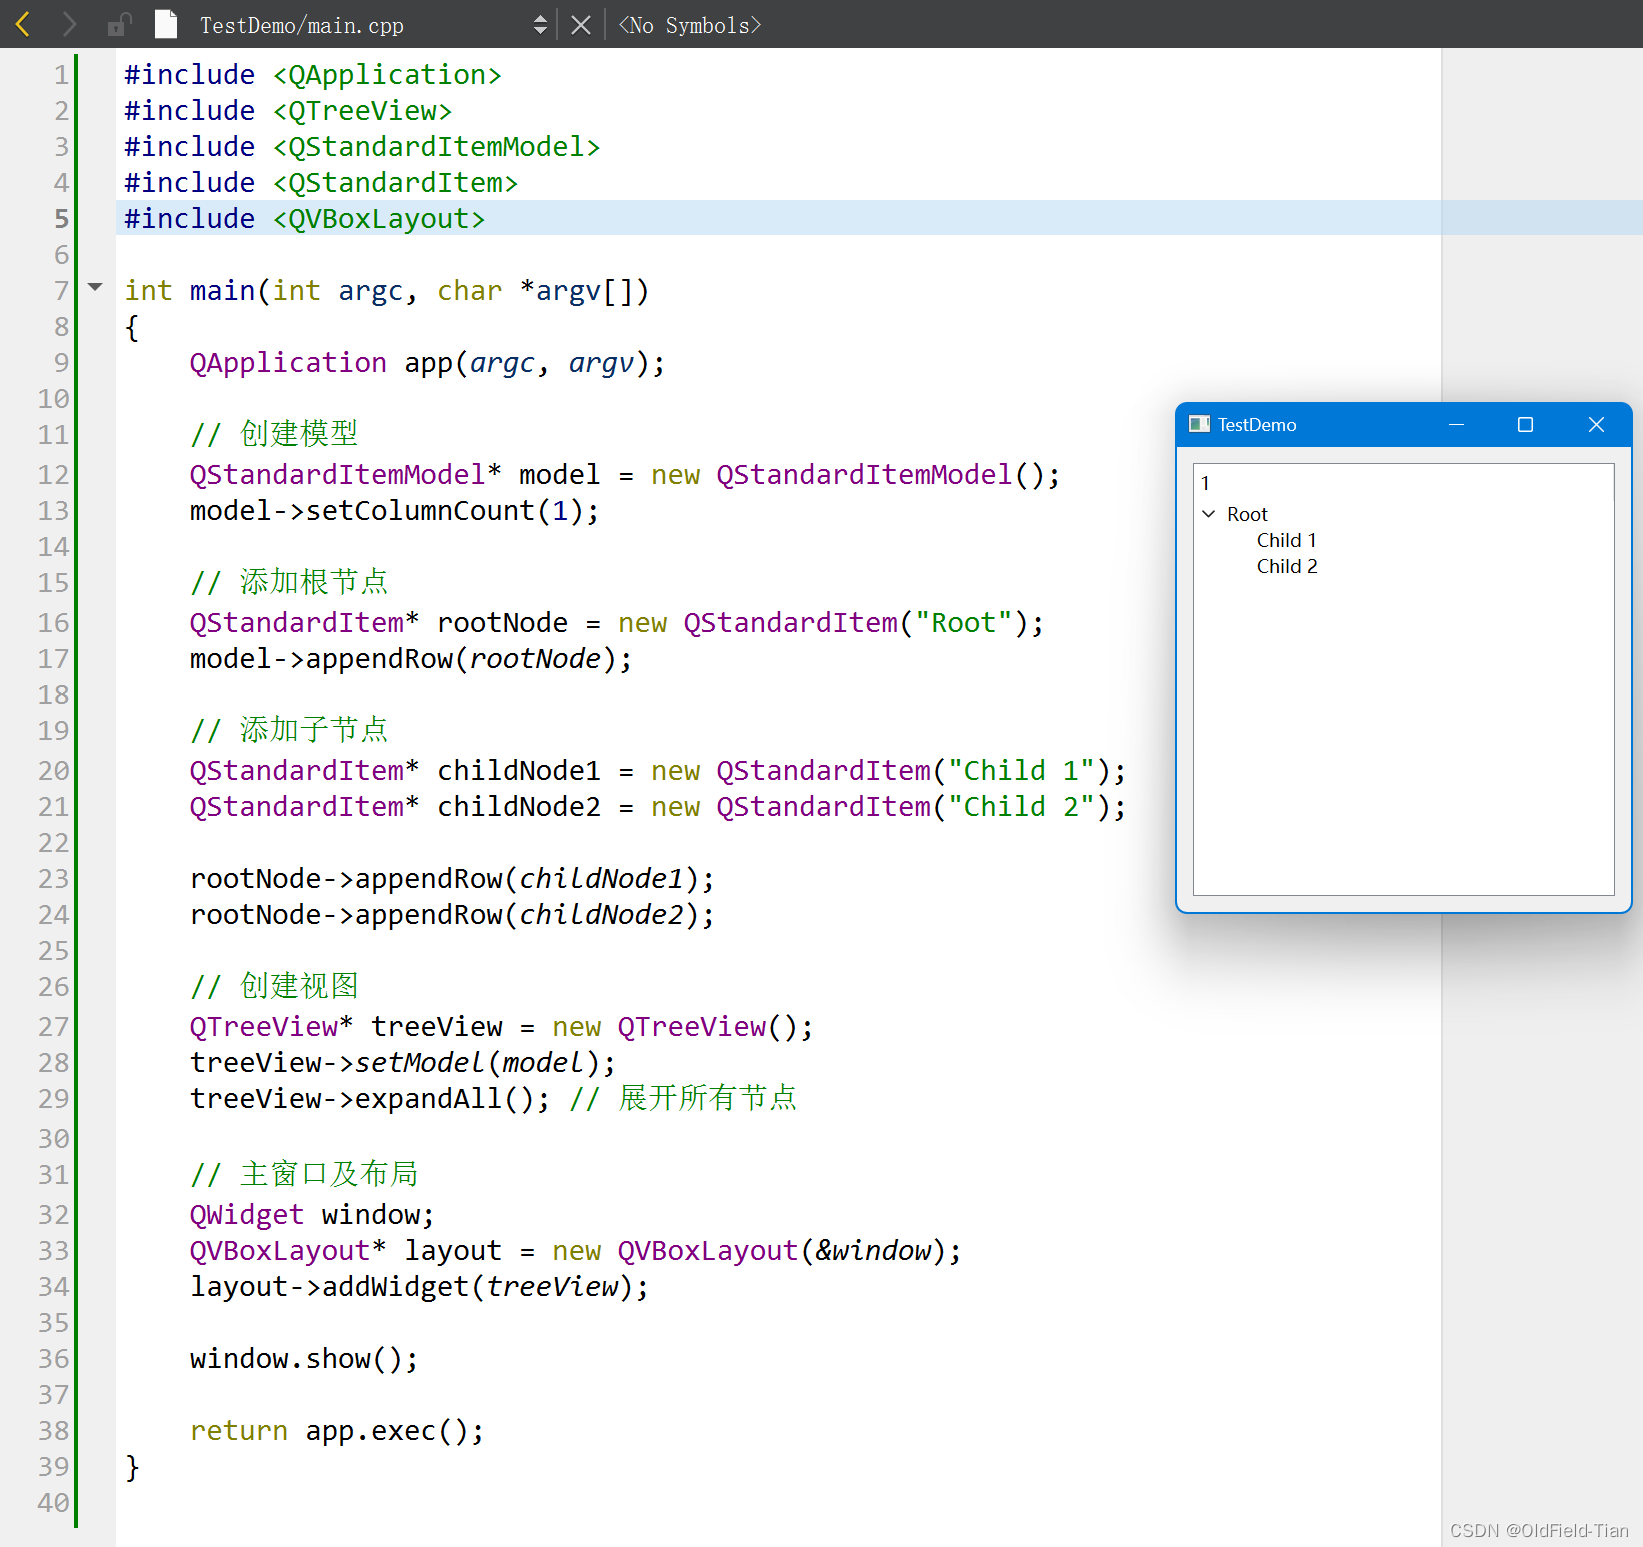
Task: Open the No Symbols dropdown
Action: (x=689, y=25)
